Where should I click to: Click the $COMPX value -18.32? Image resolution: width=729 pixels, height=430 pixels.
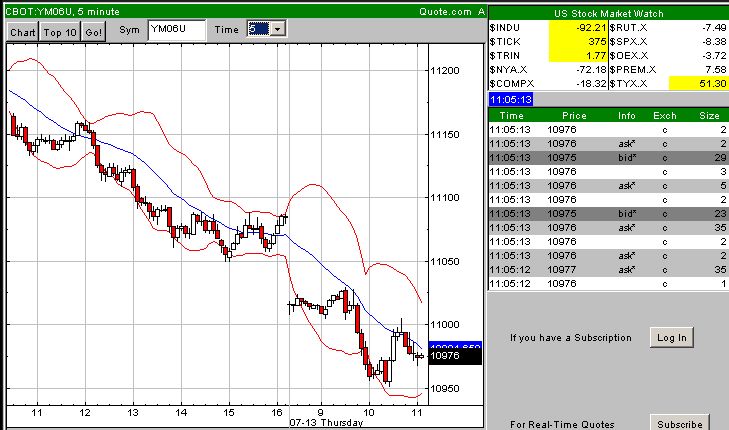point(591,84)
